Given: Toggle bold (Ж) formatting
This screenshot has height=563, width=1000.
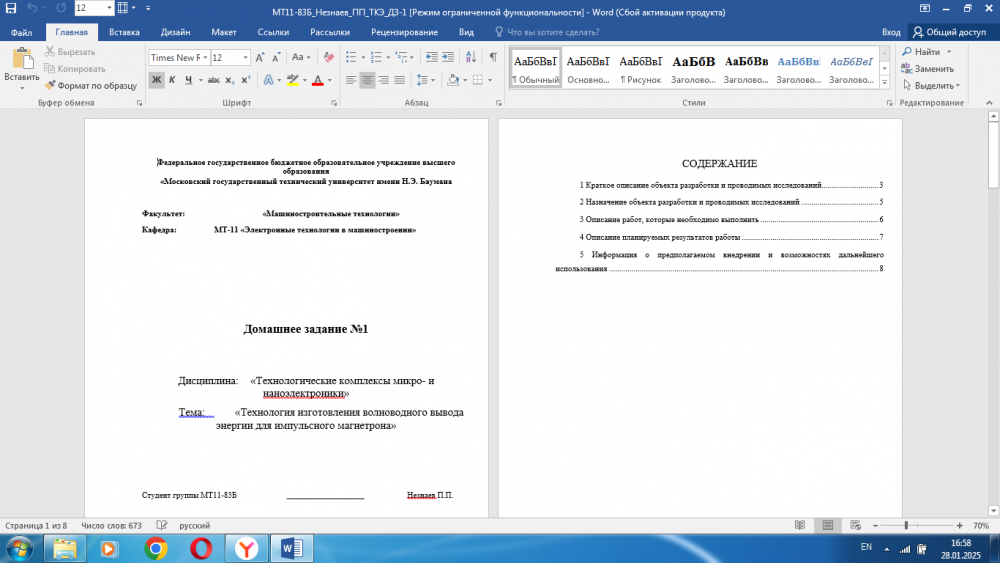Looking at the screenshot, I should pos(157,80).
